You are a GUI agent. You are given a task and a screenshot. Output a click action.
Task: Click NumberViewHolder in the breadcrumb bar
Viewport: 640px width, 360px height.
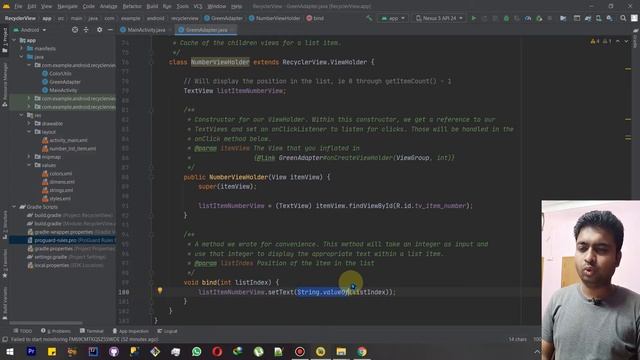click(x=274, y=18)
